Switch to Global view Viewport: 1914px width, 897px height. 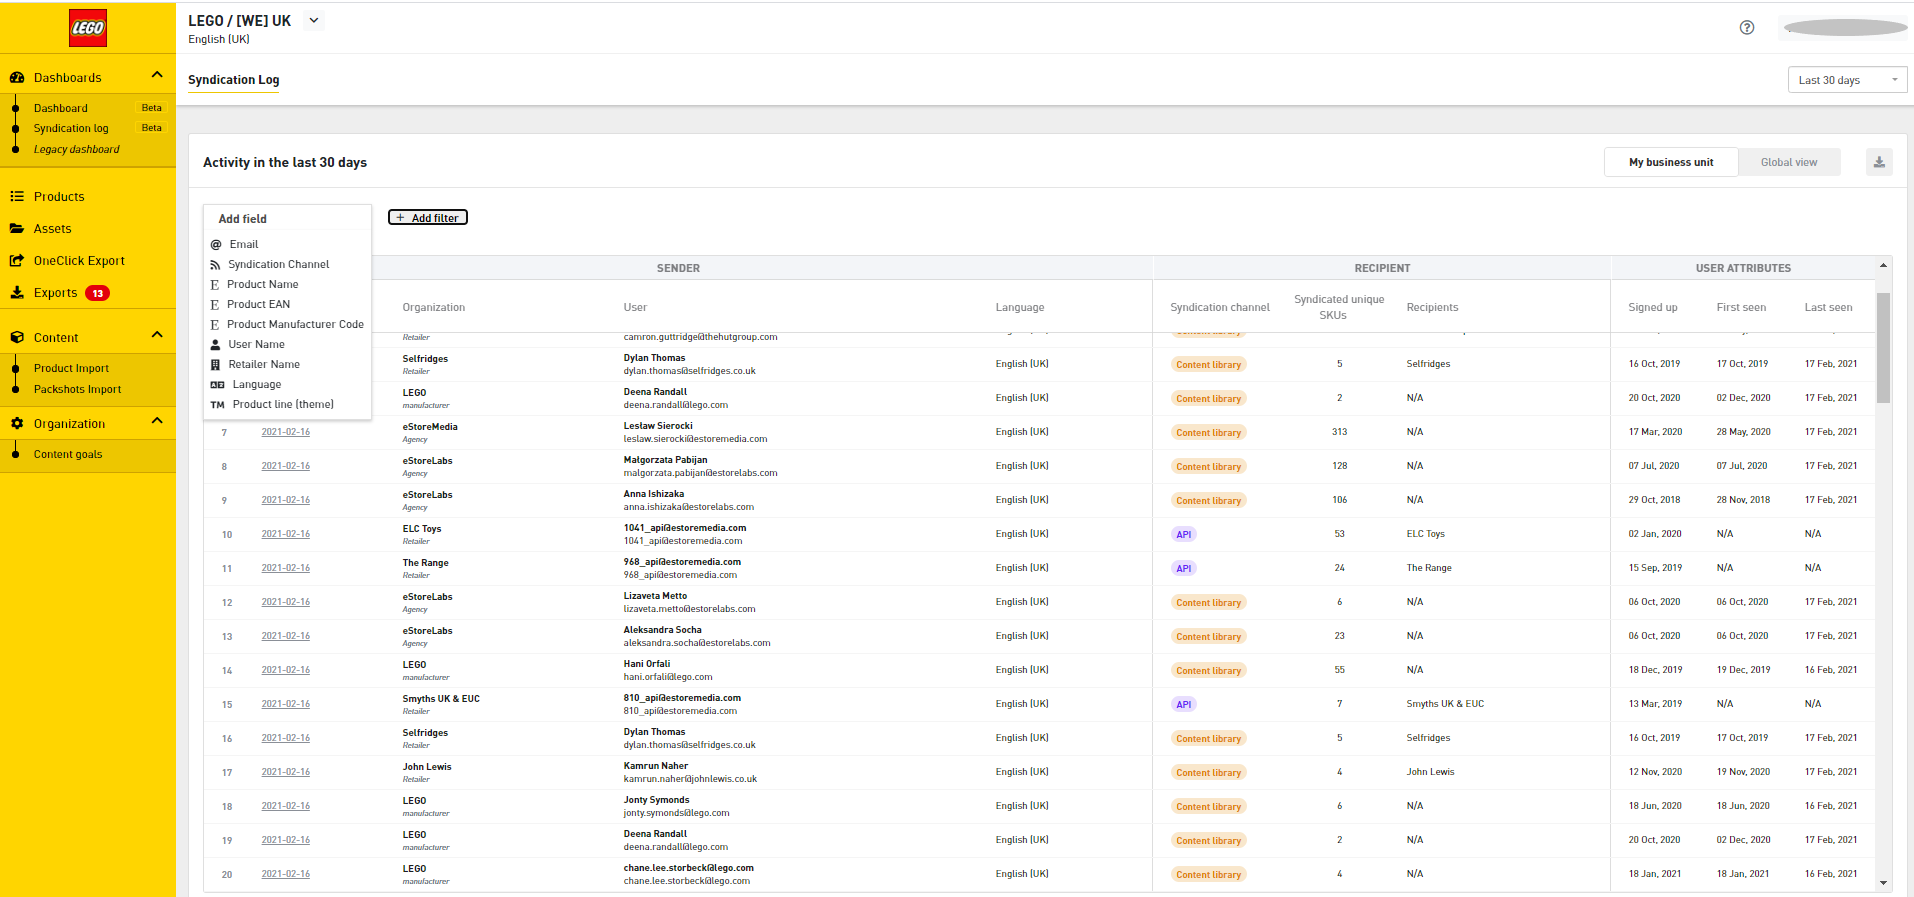1788,162
